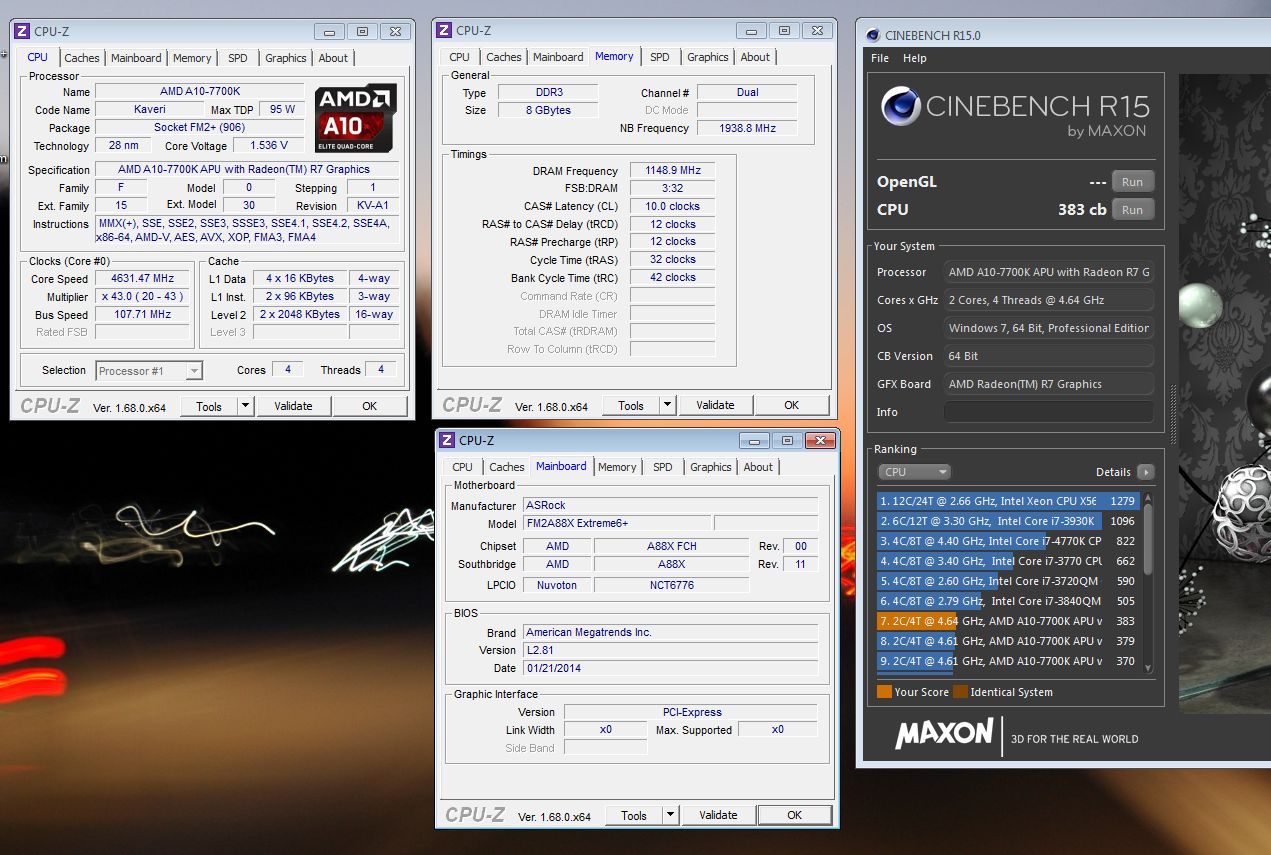Open the SPD tab in the Memory window
The image size is (1271, 855).
[659, 57]
